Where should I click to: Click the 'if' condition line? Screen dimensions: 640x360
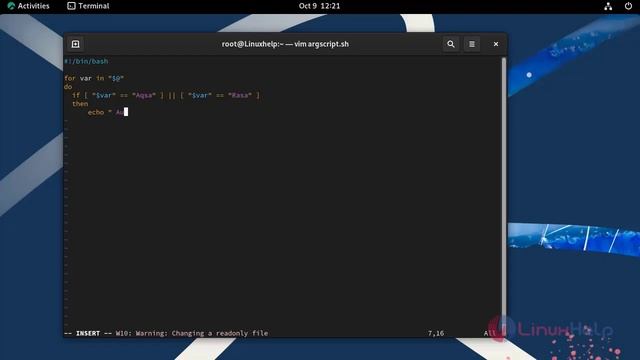(166, 95)
